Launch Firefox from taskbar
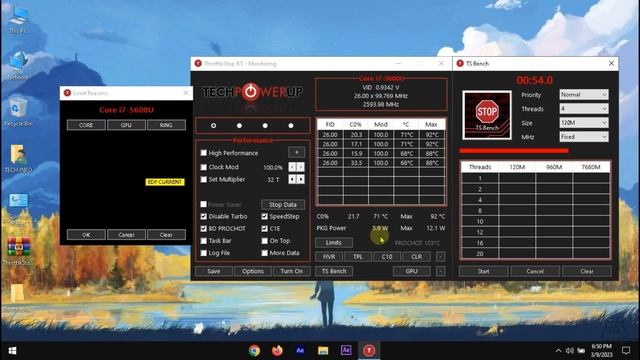Image resolution: width=640 pixels, height=360 pixels. click(277, 351)
